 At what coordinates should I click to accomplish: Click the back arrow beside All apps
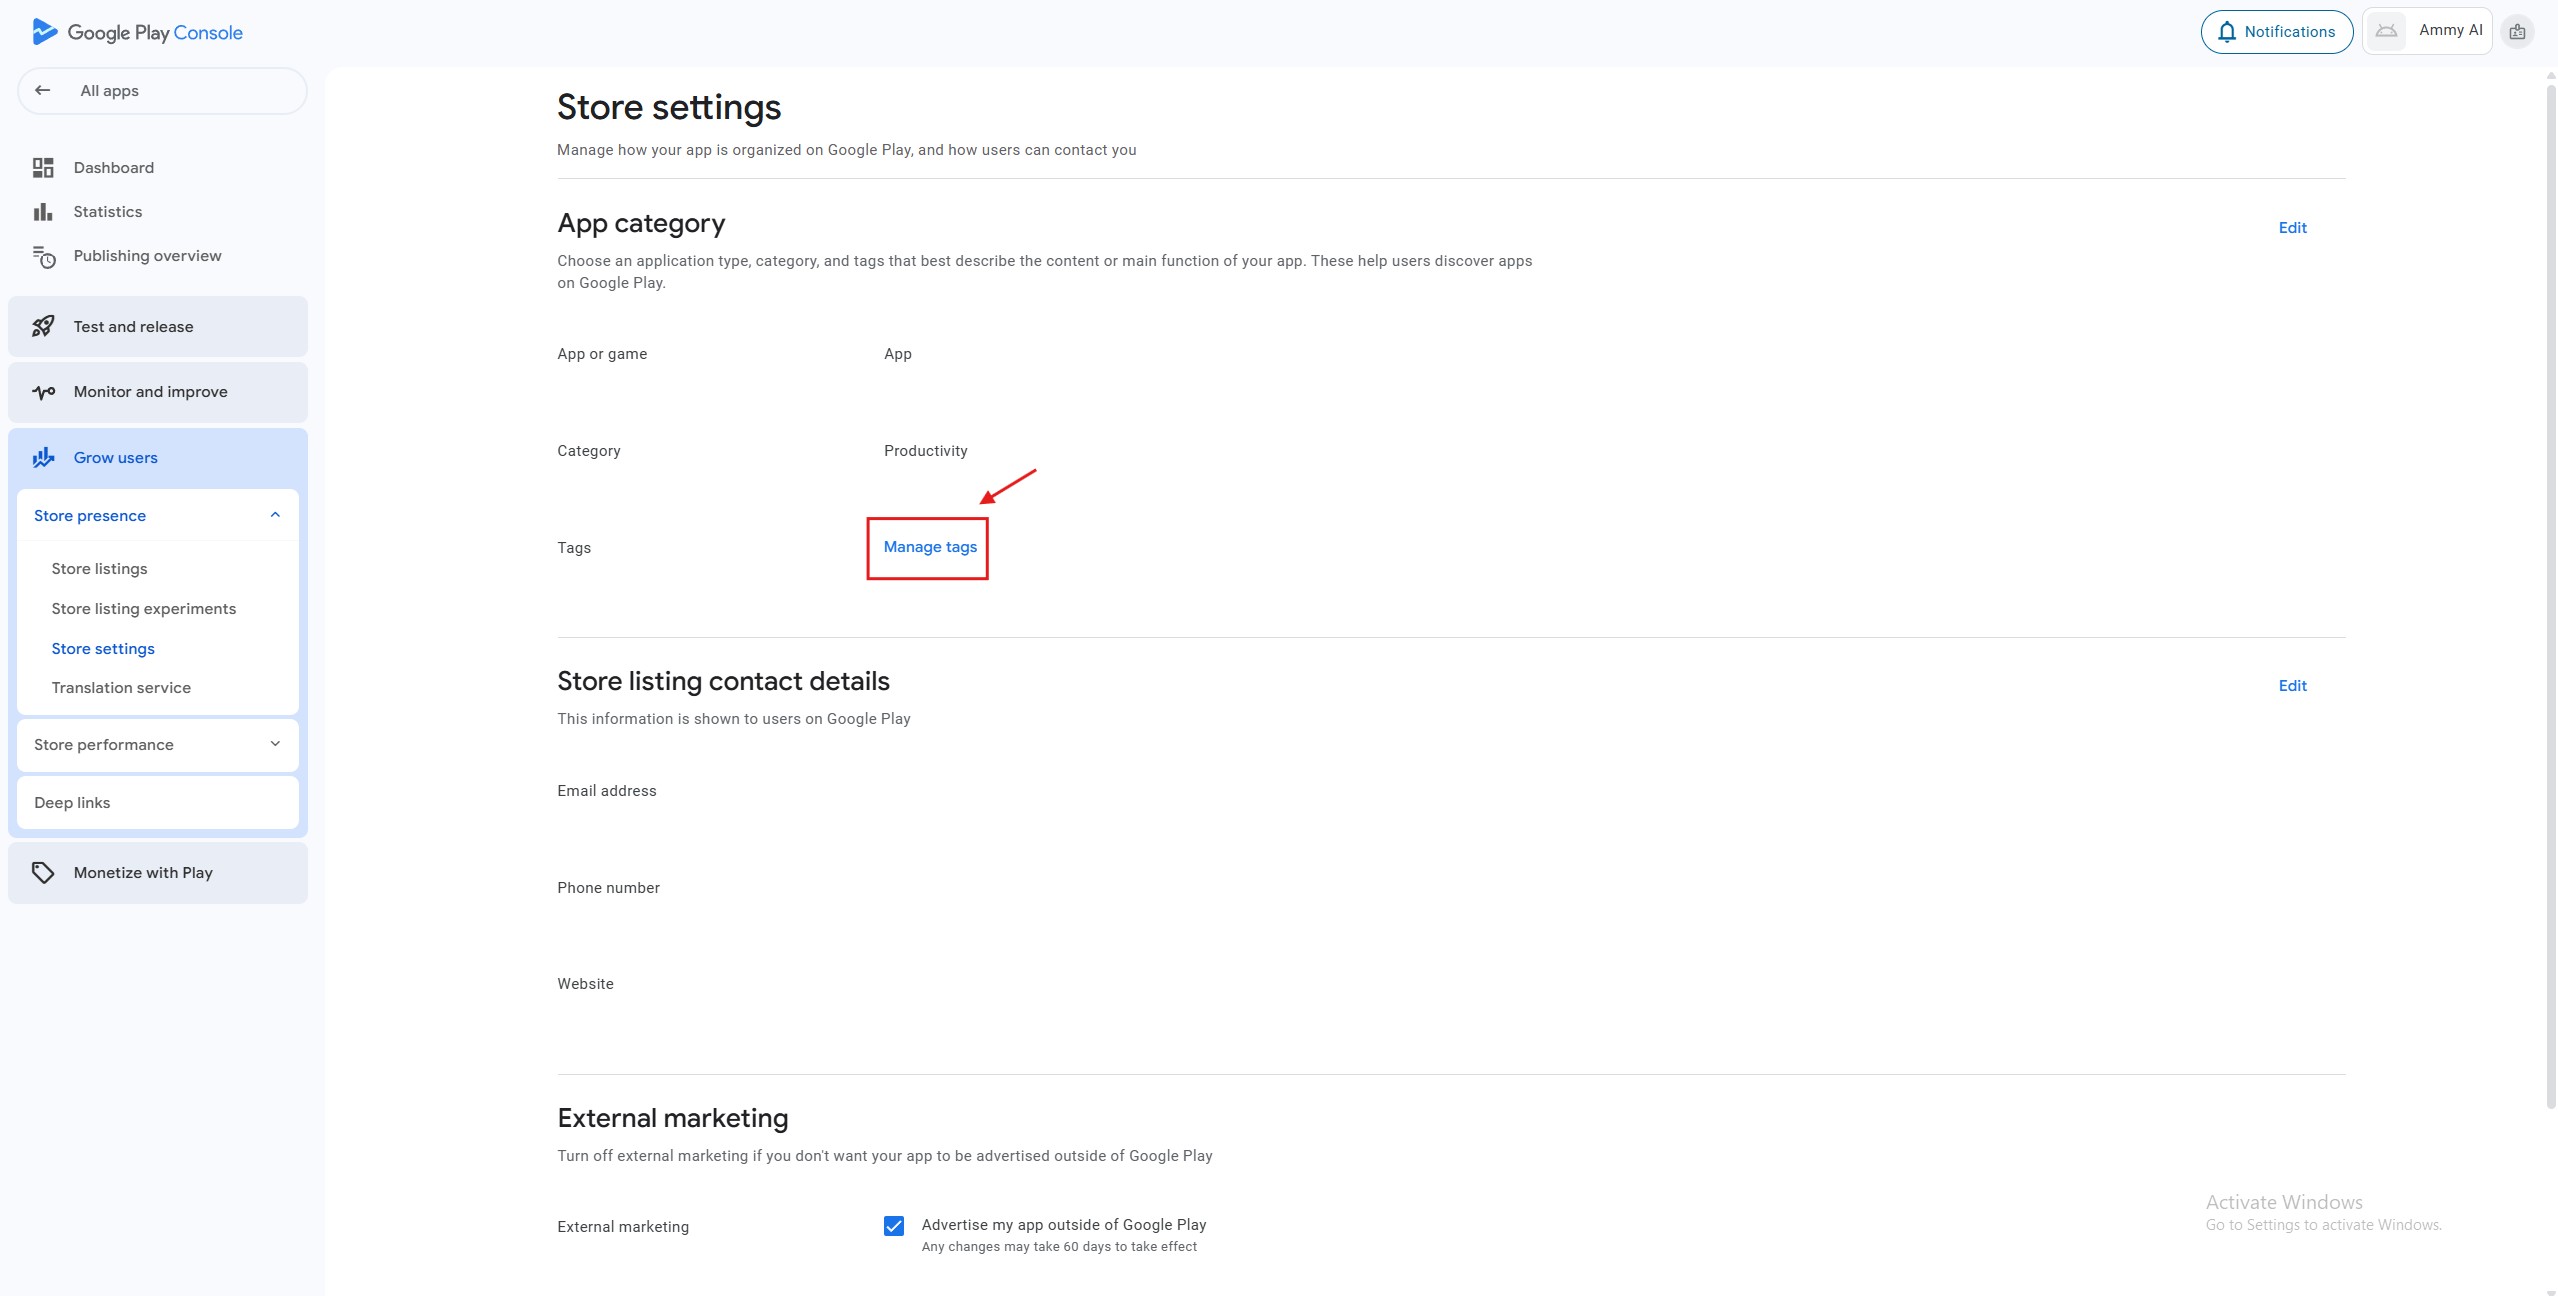tap(42, 90)
